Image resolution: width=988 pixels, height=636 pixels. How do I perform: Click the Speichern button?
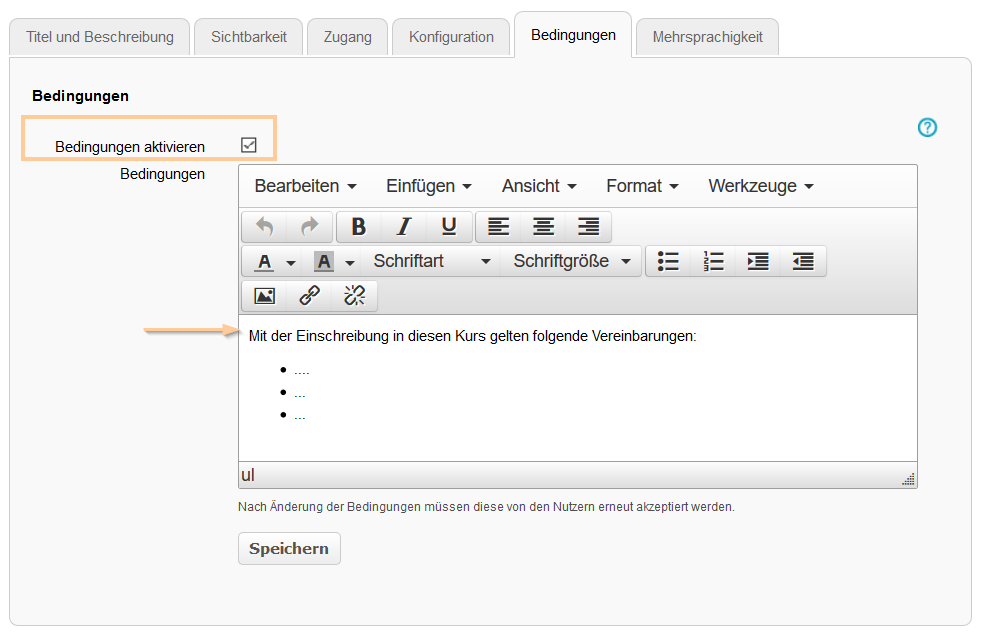289,548
